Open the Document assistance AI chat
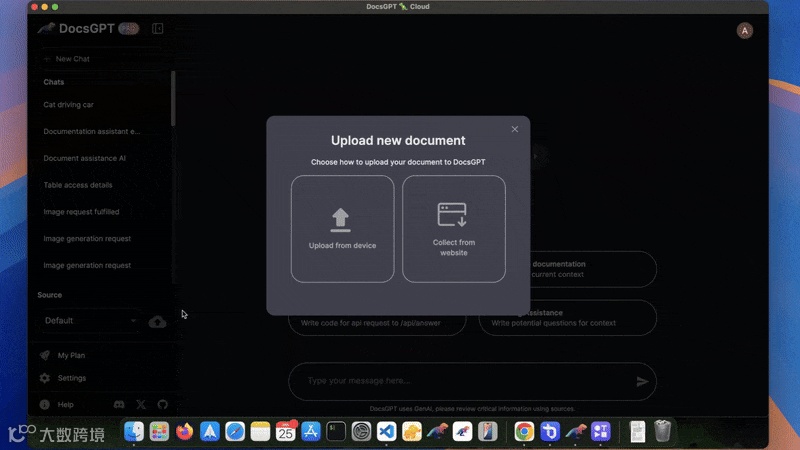Viewport: 800px width, 450px height. [84, 158]
